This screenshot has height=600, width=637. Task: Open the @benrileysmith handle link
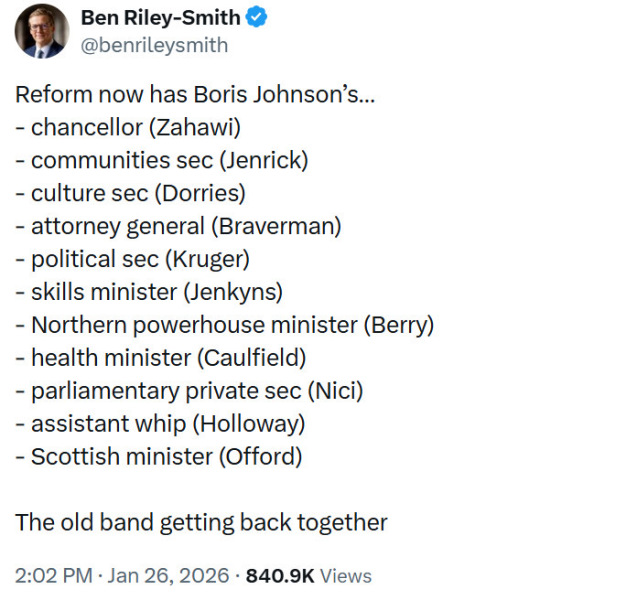tap(153, 45)
